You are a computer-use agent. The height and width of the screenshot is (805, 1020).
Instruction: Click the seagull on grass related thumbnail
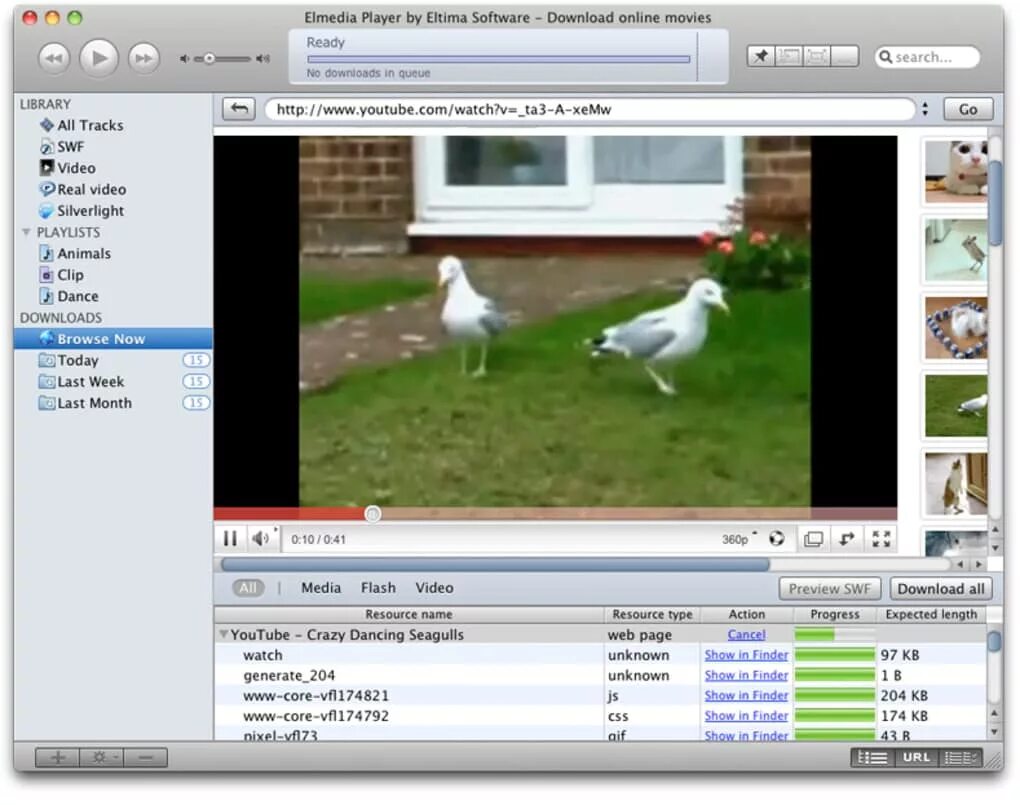[956, 405]
